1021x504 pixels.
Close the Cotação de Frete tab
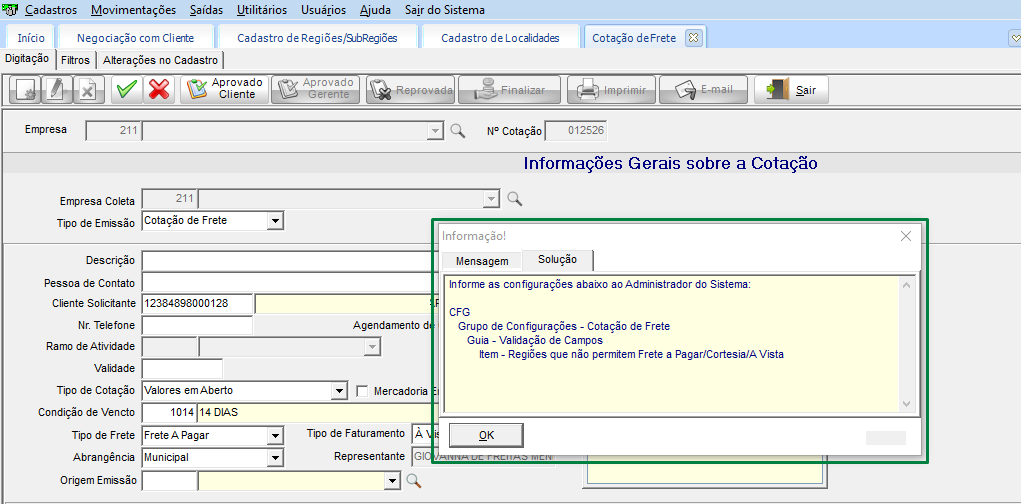pyautogui.click(x=694, y=38)
